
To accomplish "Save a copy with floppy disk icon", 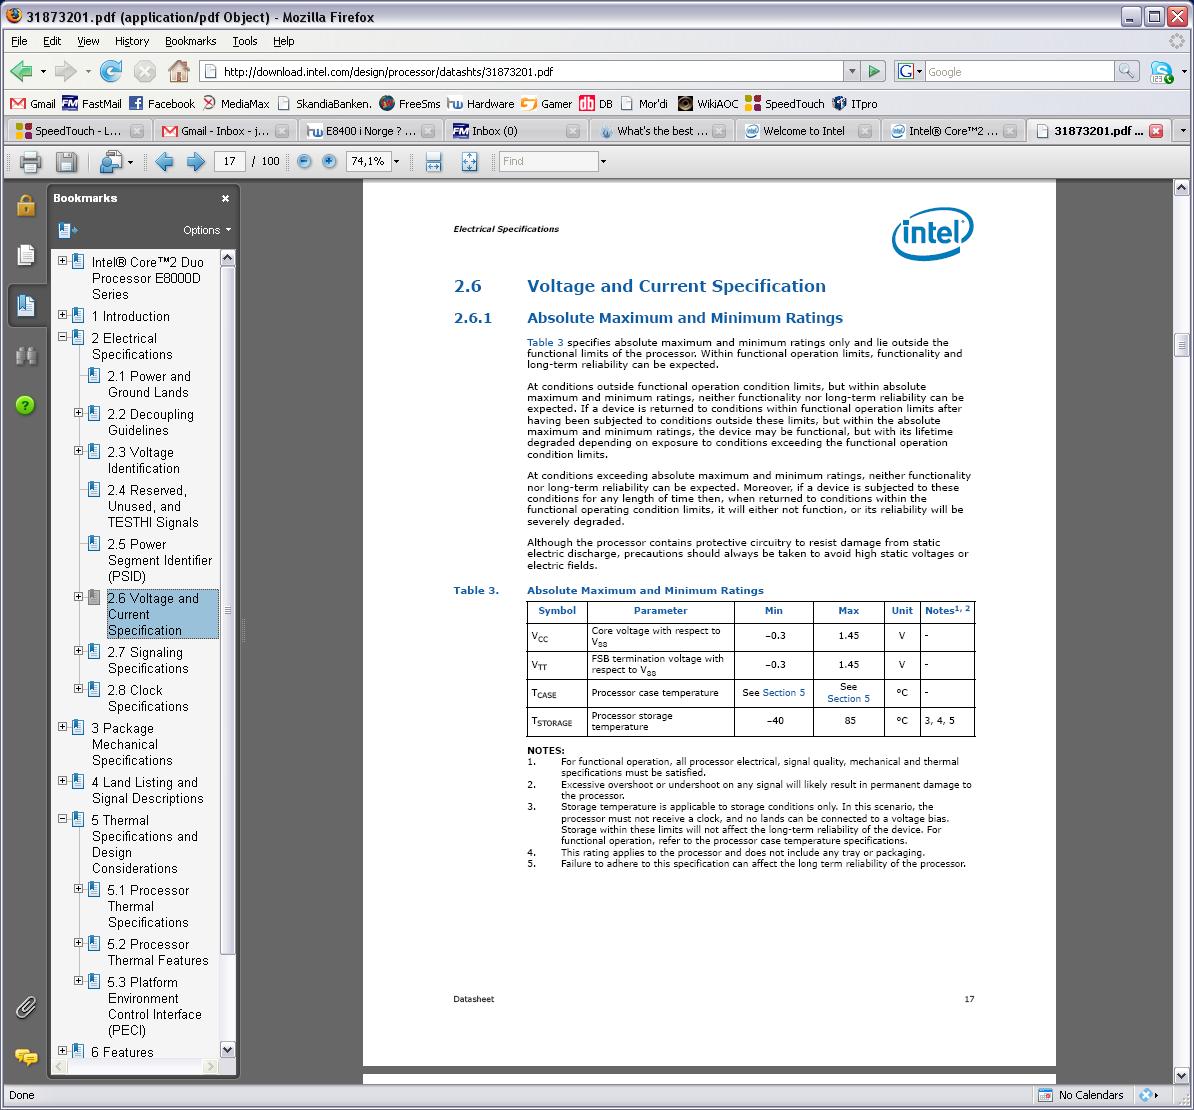I will [66, 161].
